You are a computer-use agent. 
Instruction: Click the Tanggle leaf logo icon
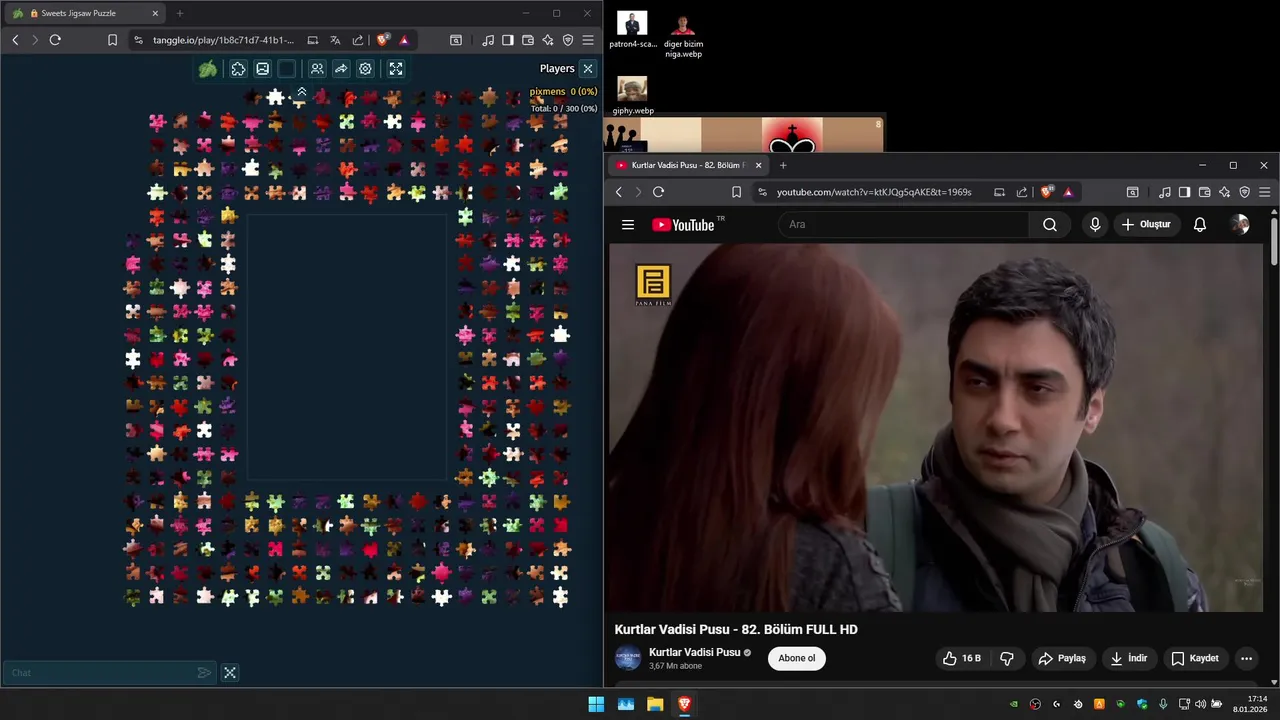(x=207, y=69)
